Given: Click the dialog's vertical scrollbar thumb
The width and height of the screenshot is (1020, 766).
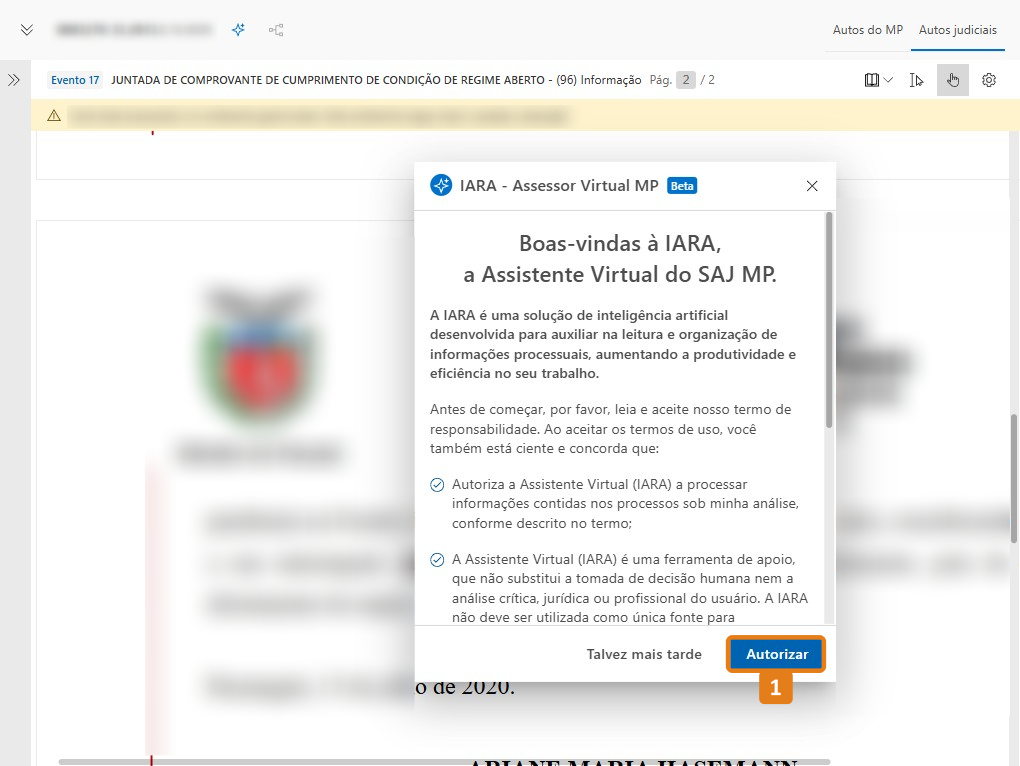Looking at the screenshot, I should (x=828, y=320).
